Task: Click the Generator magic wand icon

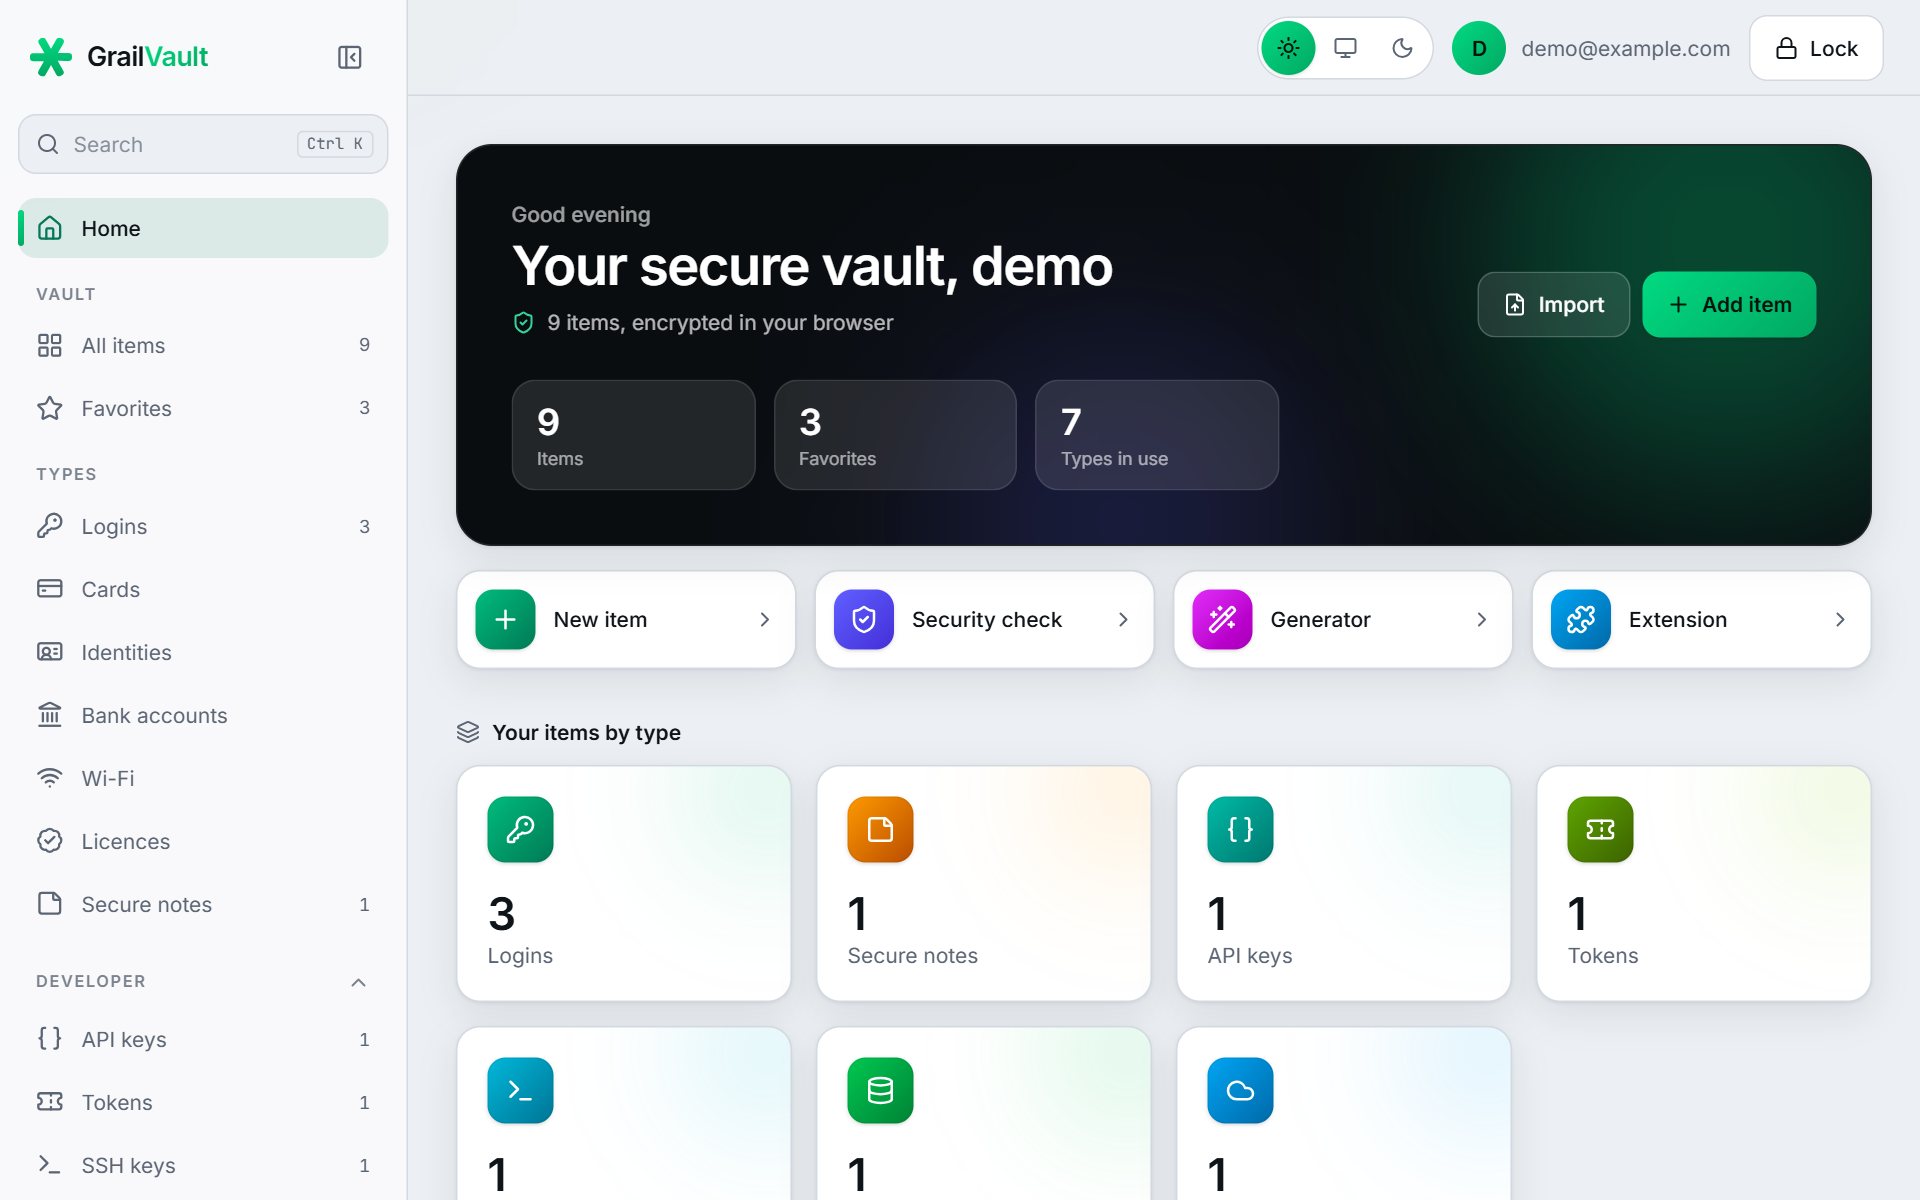Action: pyautogui.click(x=1222, y=619)
